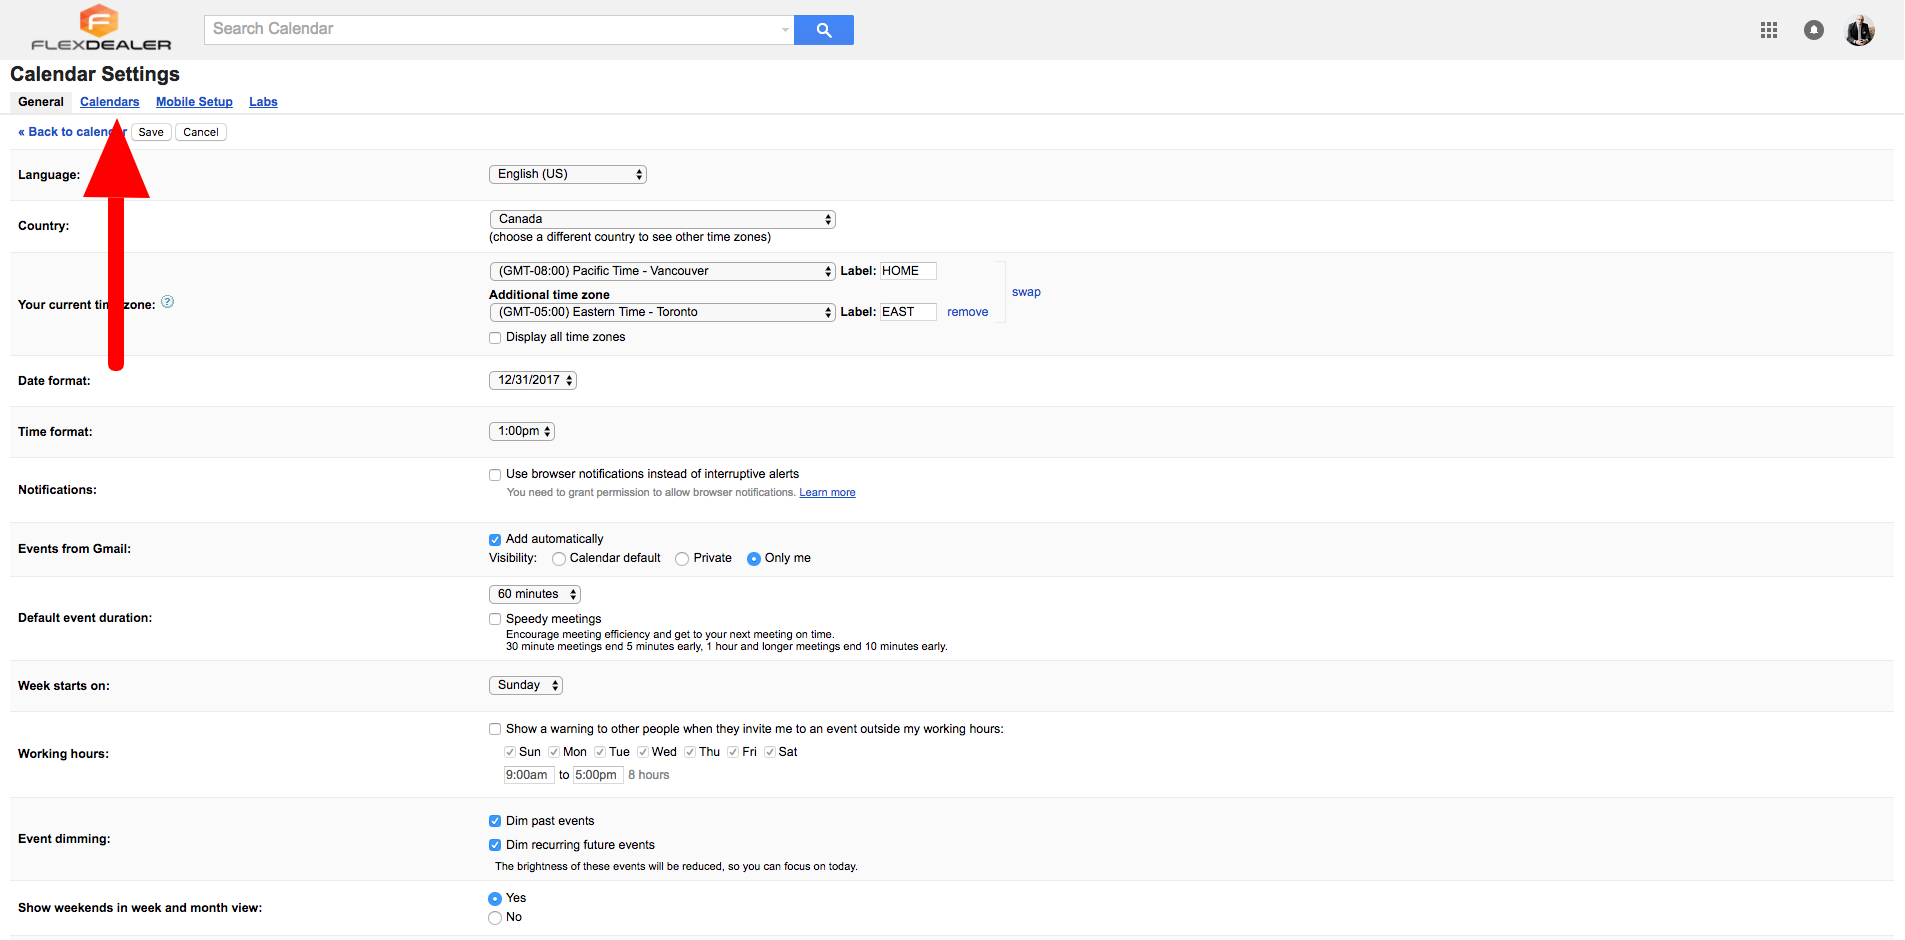1905x940 pixels.
Task: Click the swap time zones link
Action: (1026, 292)
